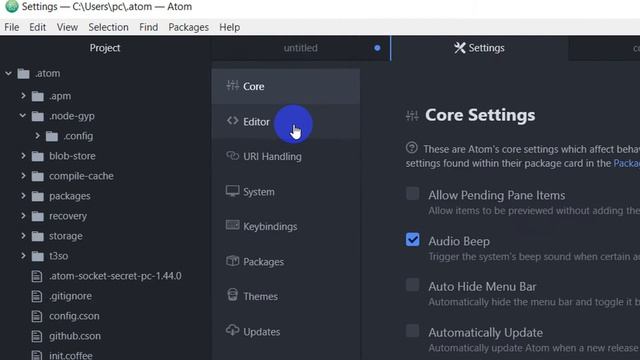Click the compile-cache folder icon
Screen dimensions: 640x360
pyautogui.click(x=38, y=176)
